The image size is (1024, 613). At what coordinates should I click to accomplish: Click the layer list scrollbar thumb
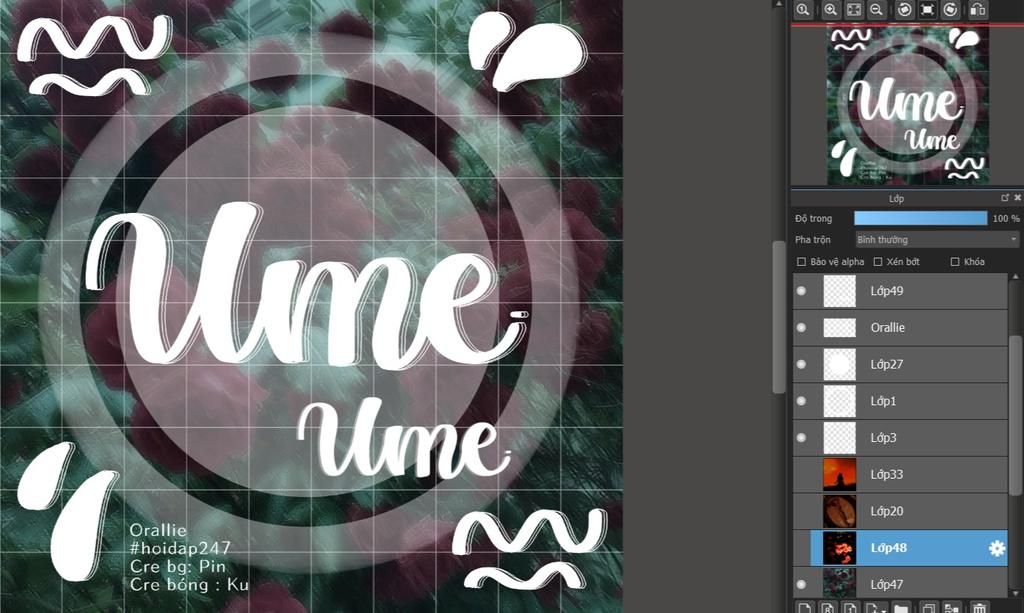[x=1016, y=415]
